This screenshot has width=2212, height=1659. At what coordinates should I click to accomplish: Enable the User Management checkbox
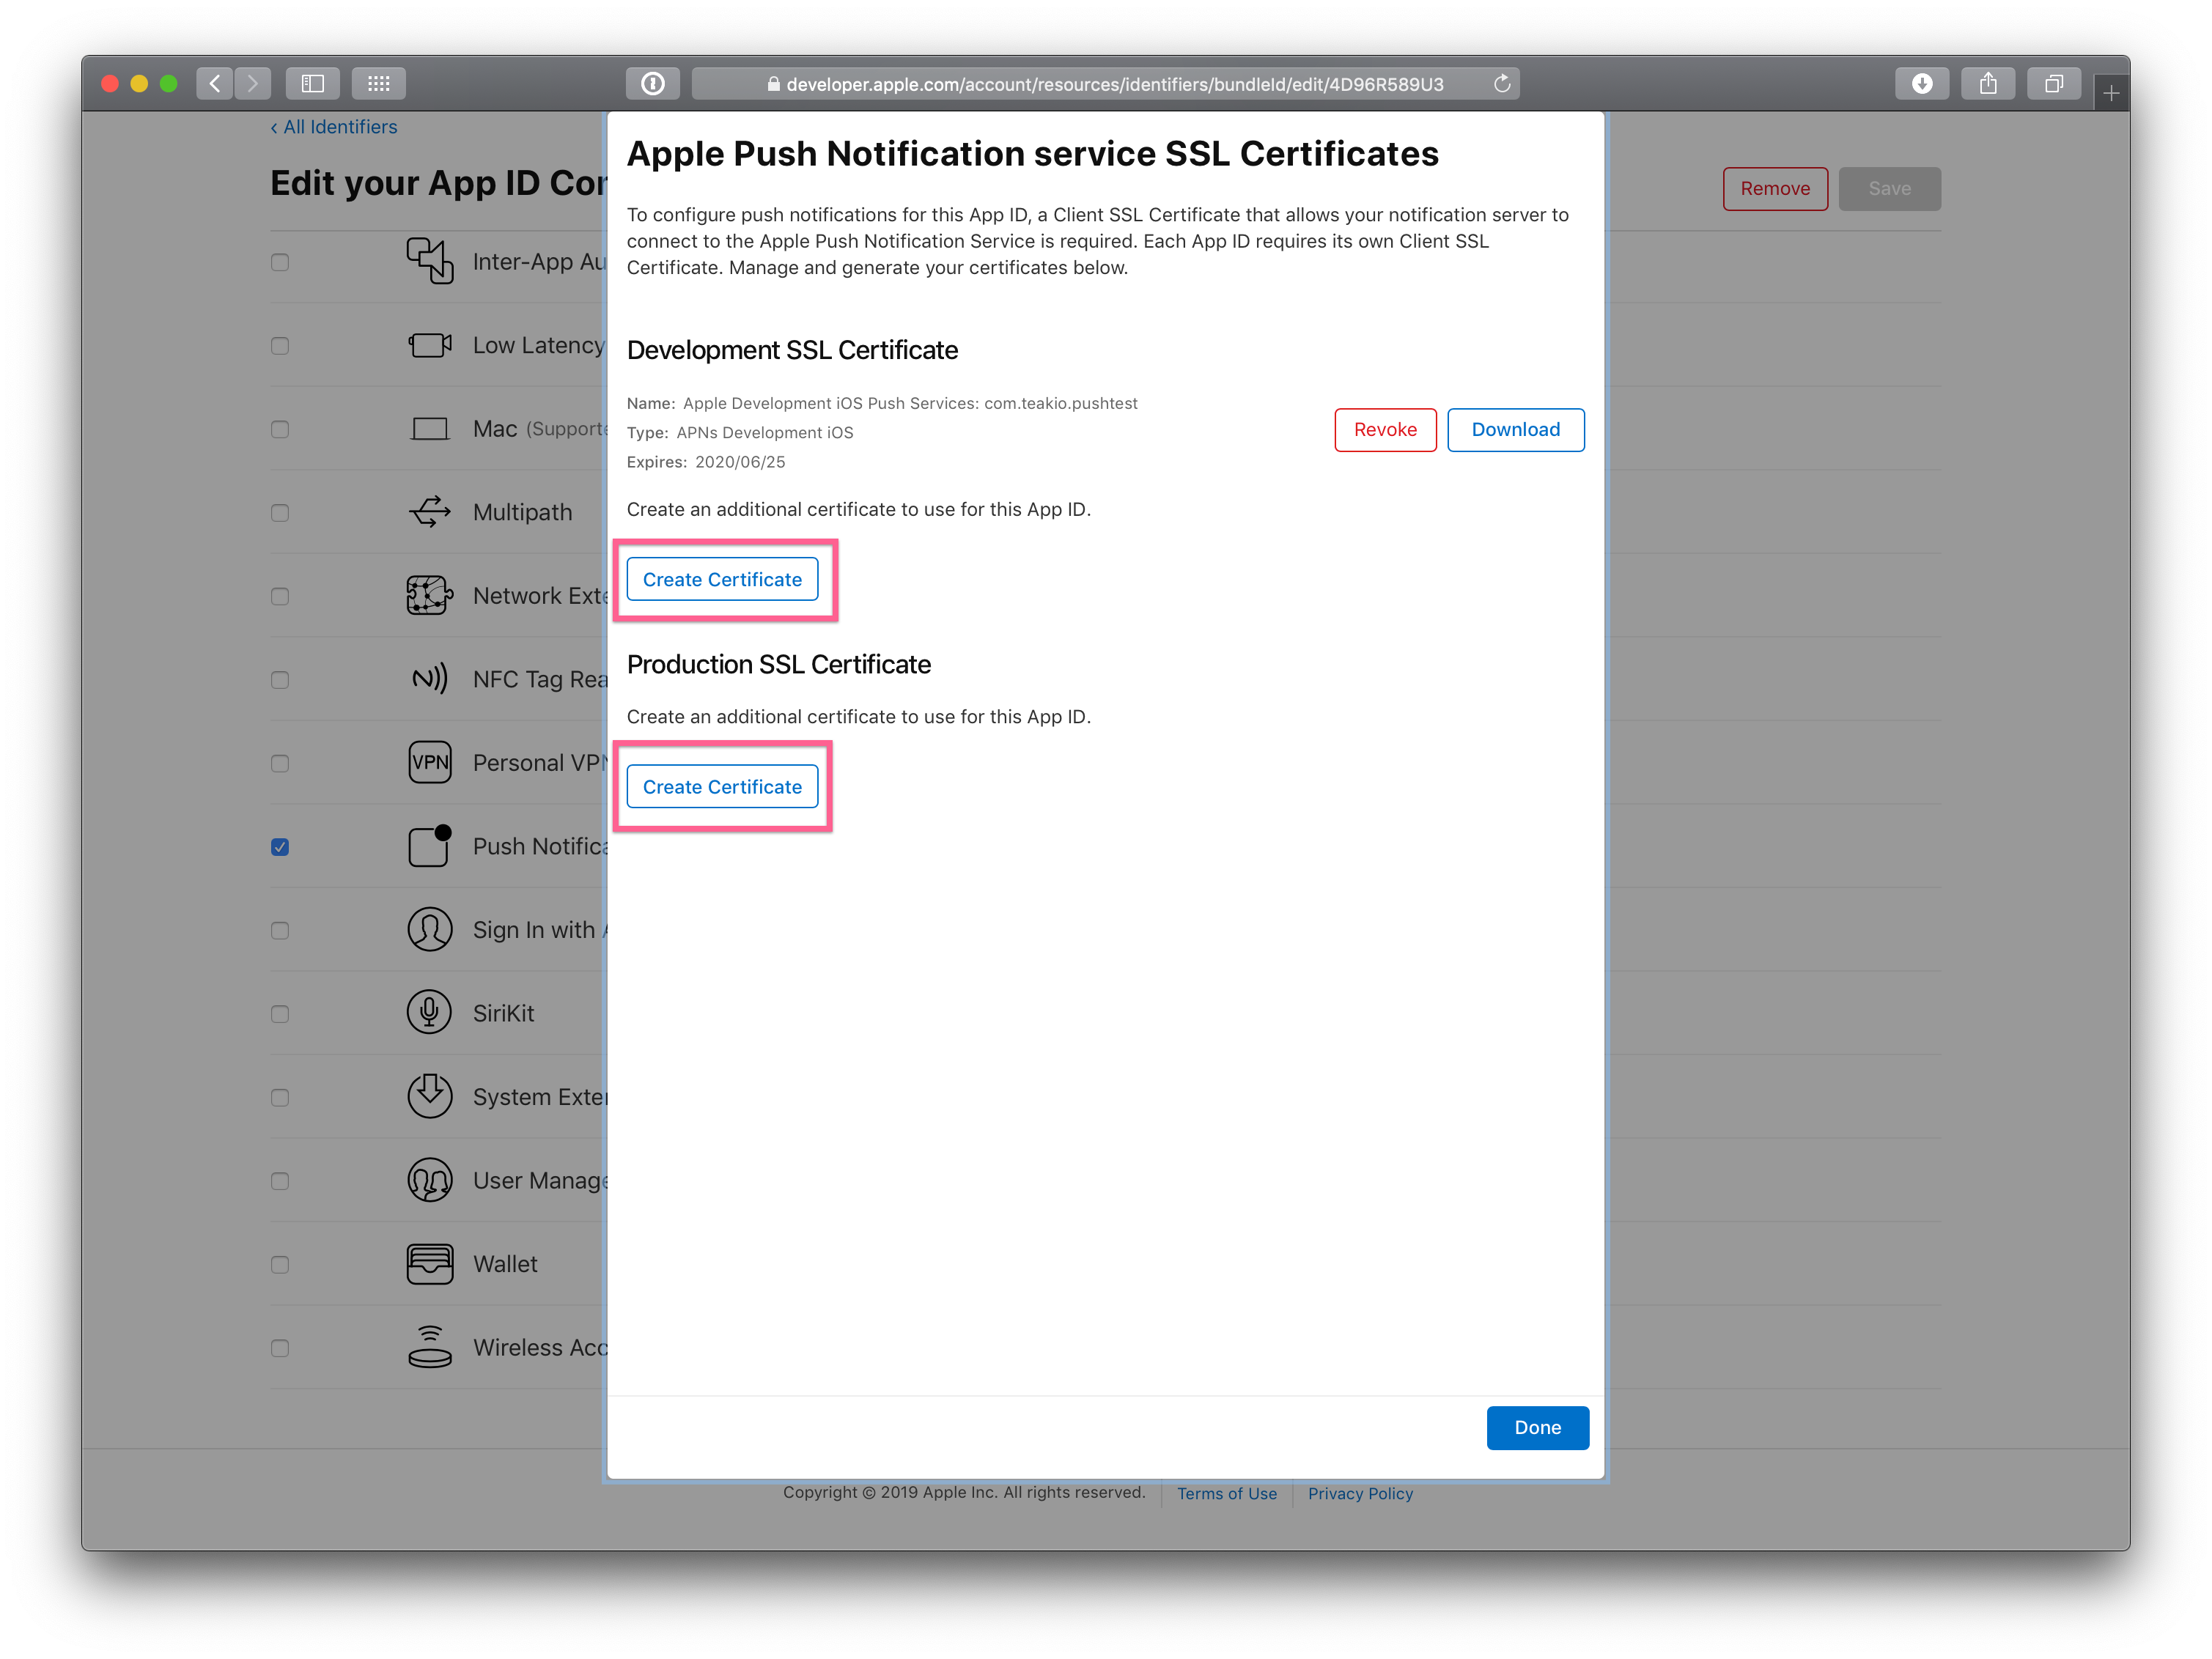(280, 1181)
